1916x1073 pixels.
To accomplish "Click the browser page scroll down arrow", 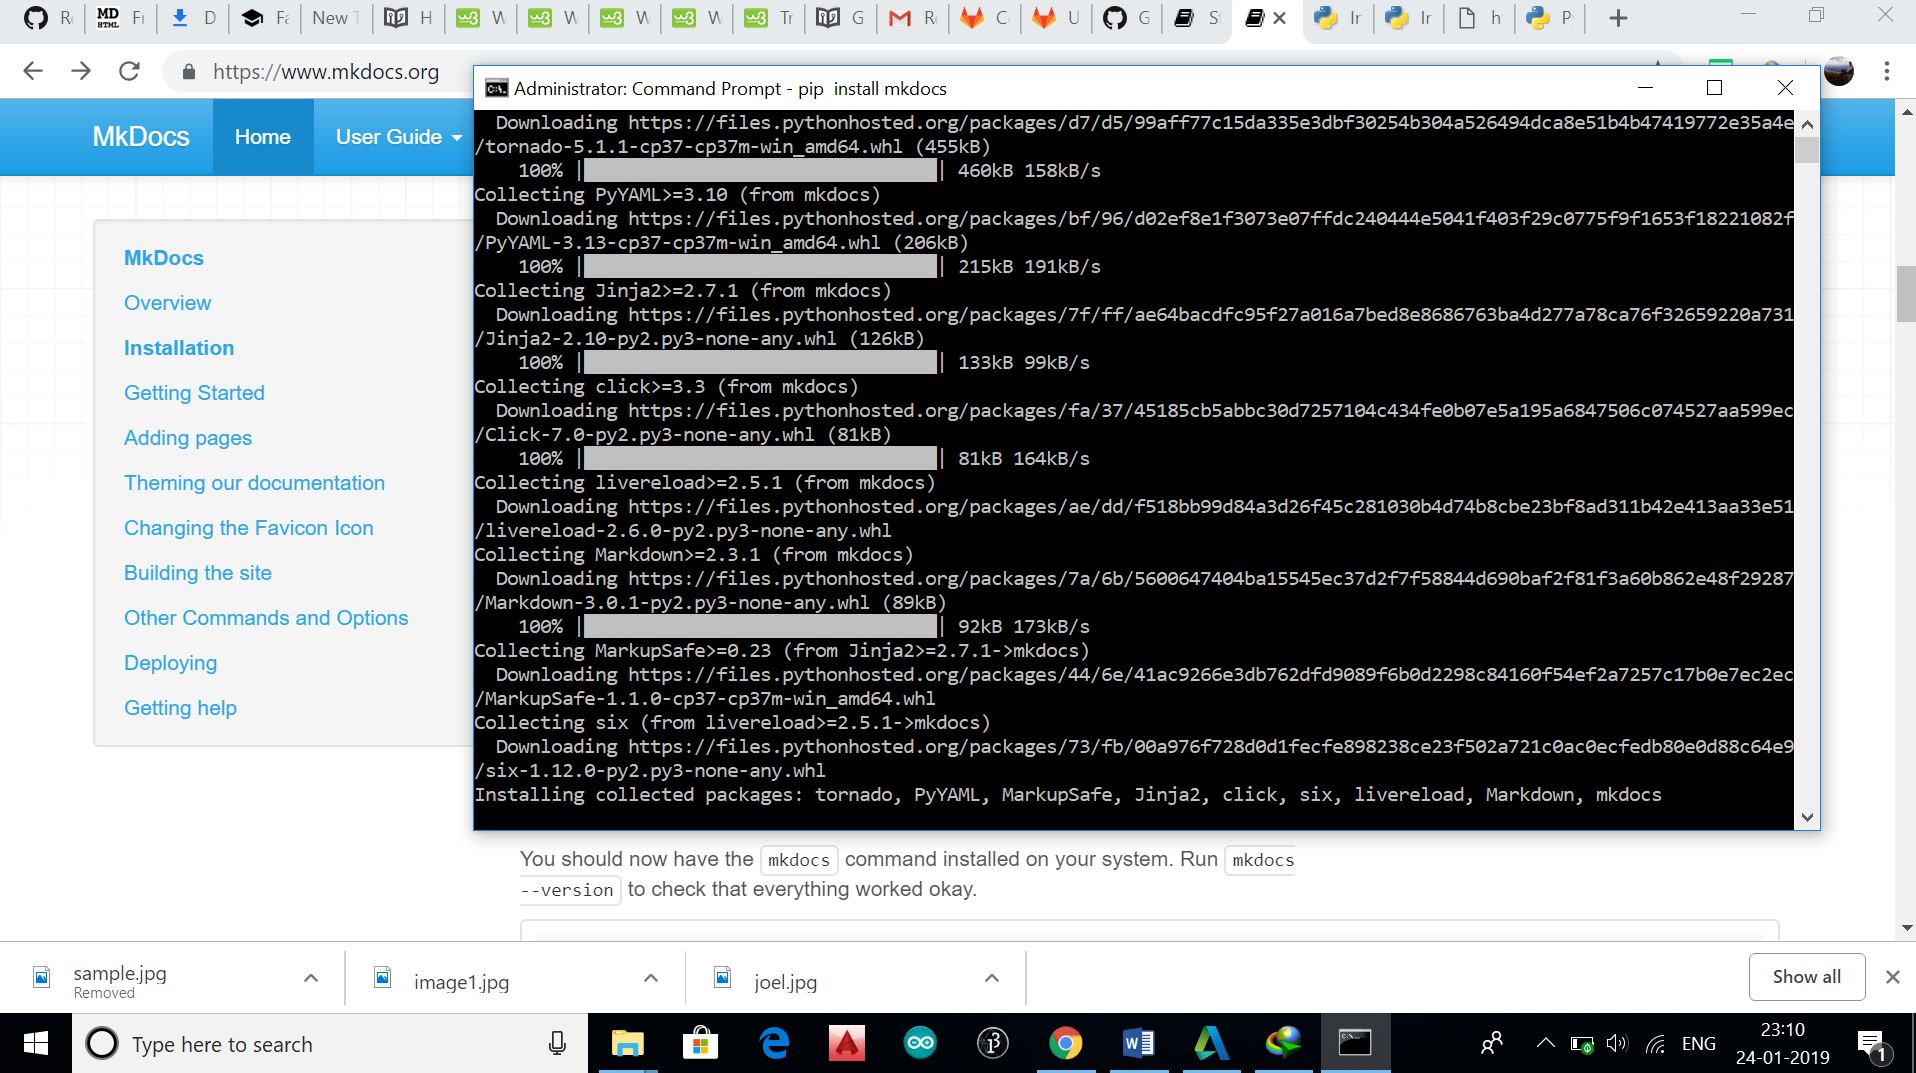I will [x=1906, y=928].
